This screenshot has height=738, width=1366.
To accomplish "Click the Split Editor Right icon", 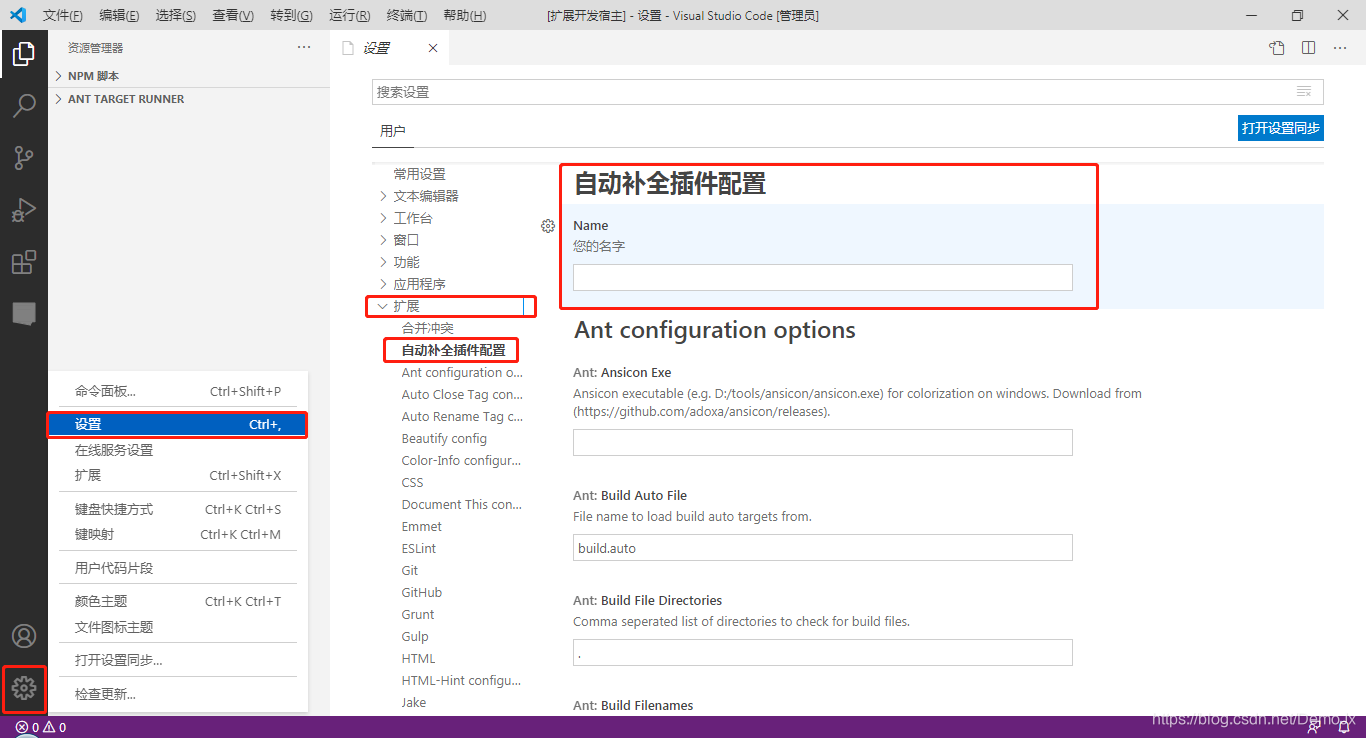I will 1308,48.
